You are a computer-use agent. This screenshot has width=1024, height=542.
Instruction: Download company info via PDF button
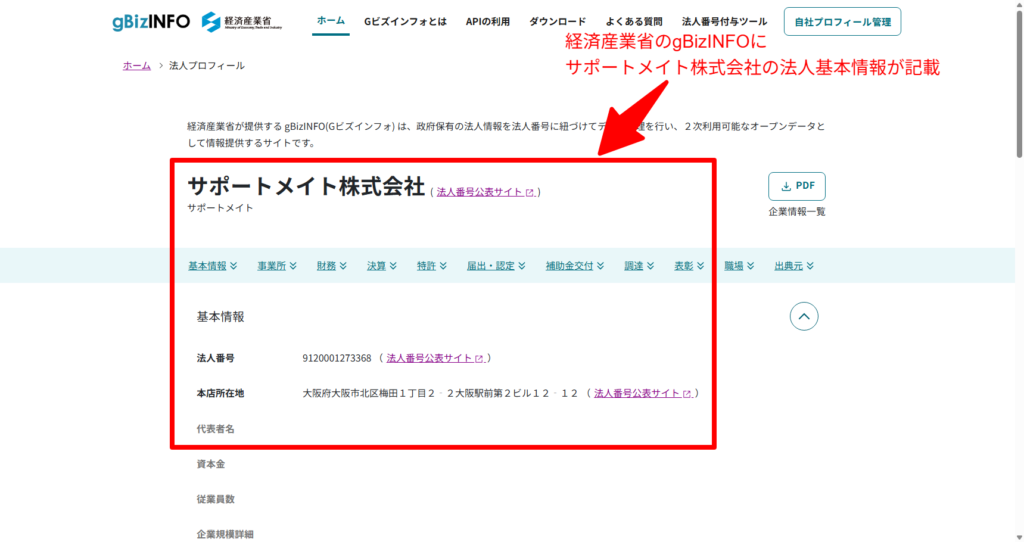[x=797, y=186]
